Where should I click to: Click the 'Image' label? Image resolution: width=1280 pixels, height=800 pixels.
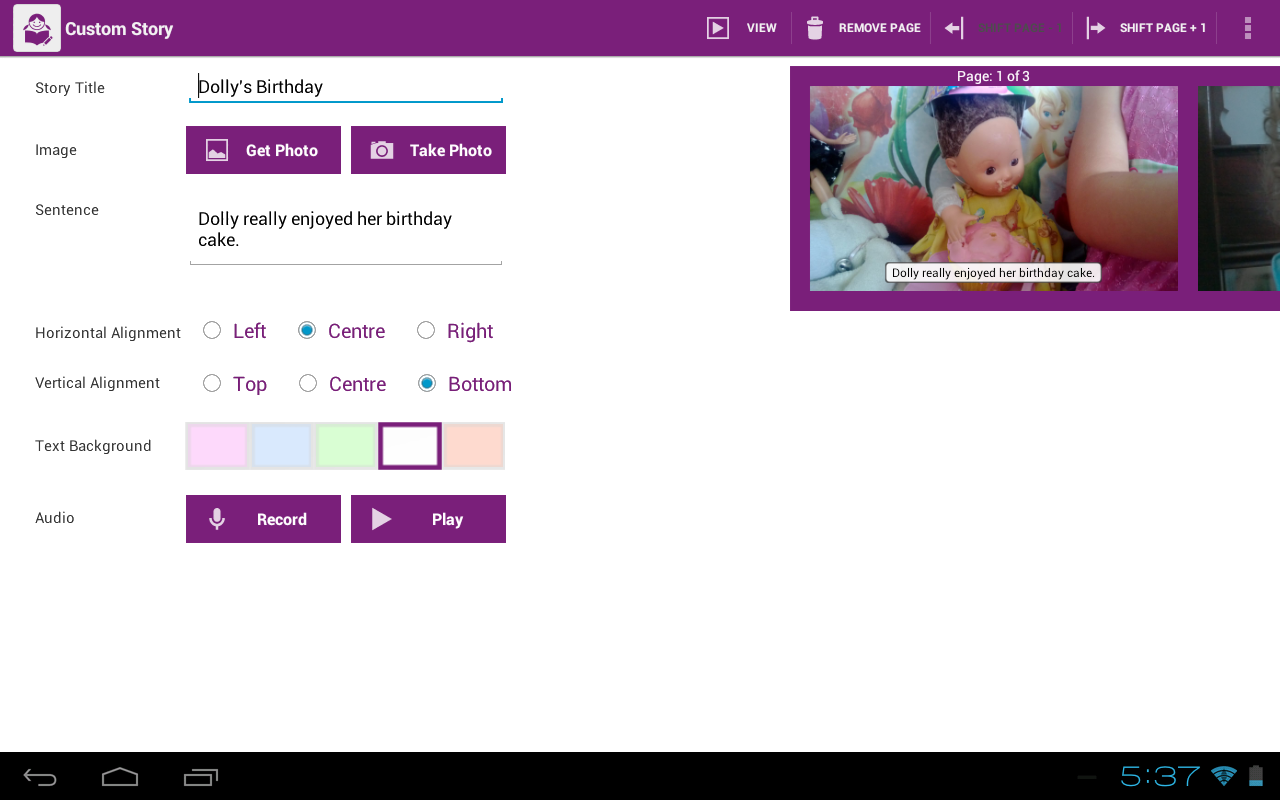(56, 150)
